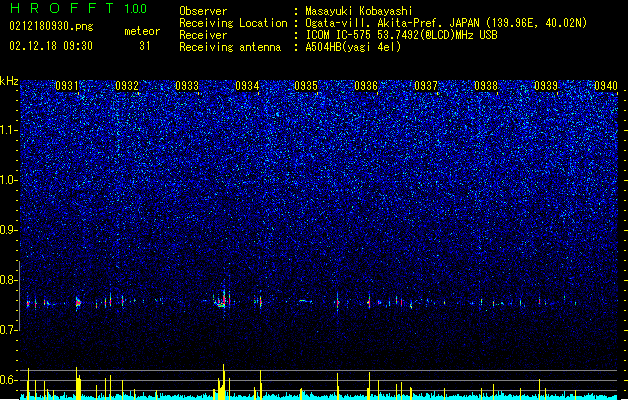Click the HROFFT 1.0.0 title text
The image size is (629, 400).
[79, 8]
